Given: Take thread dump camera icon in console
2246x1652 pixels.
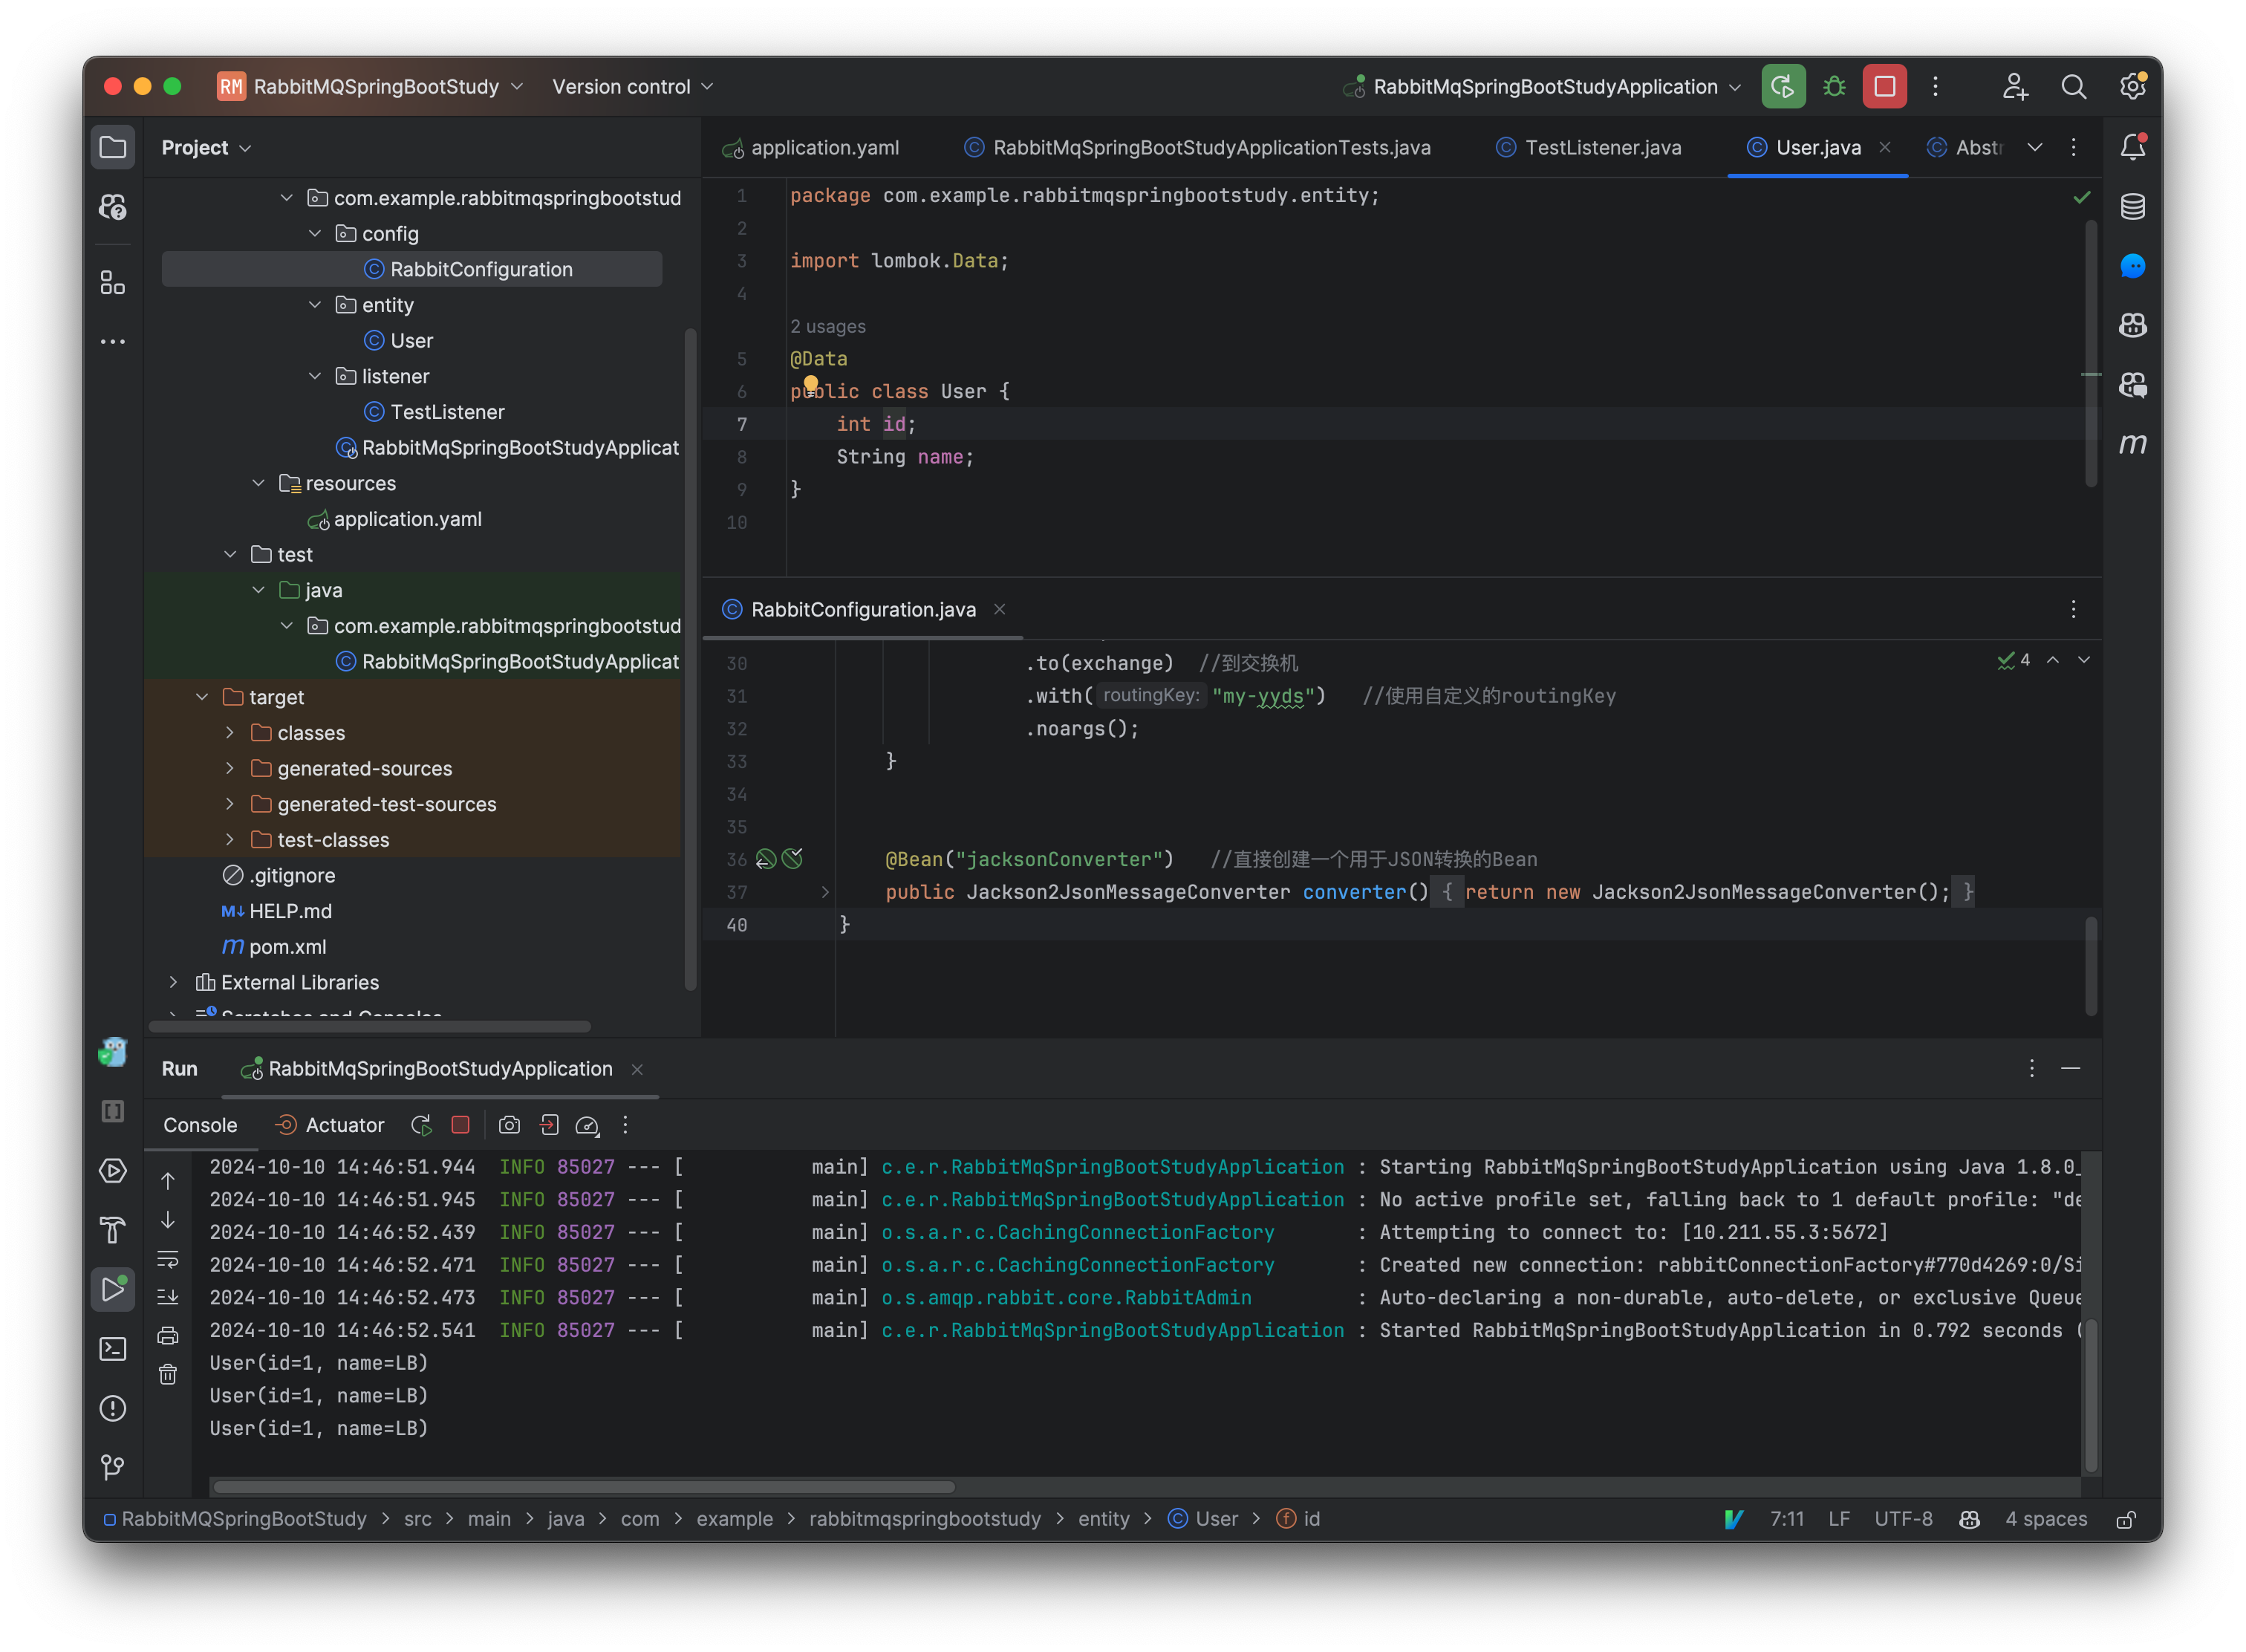Looking at the screenshot, I should 509,1125.
